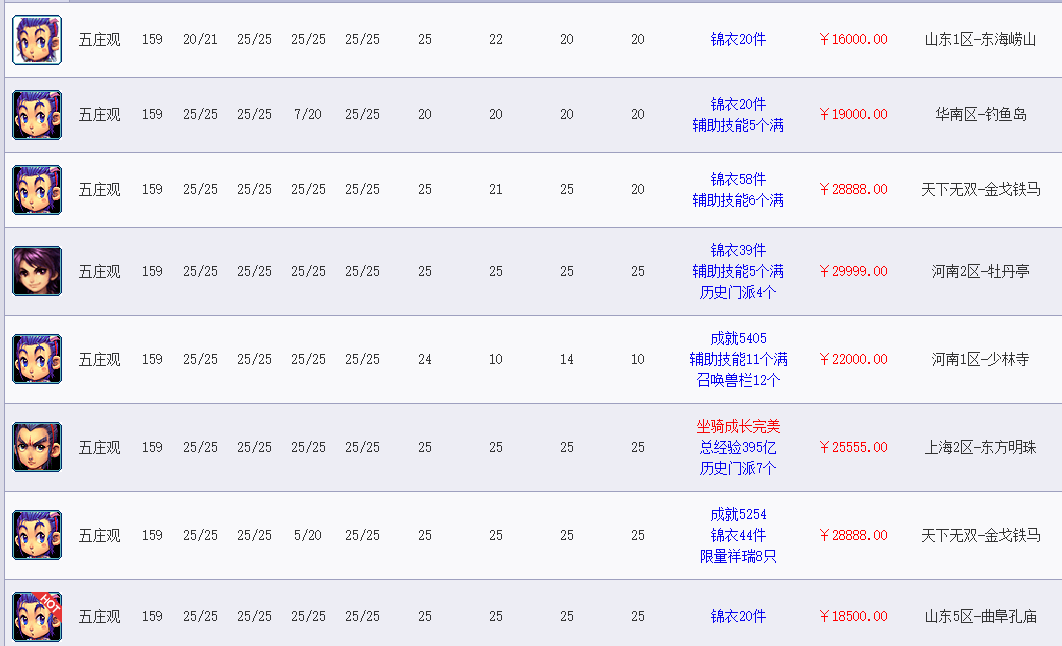Click the avatar of the ¥16000.00 listing
This screenshot has width=1062, height=646.
pyautogui.click(x=37, y=40)
